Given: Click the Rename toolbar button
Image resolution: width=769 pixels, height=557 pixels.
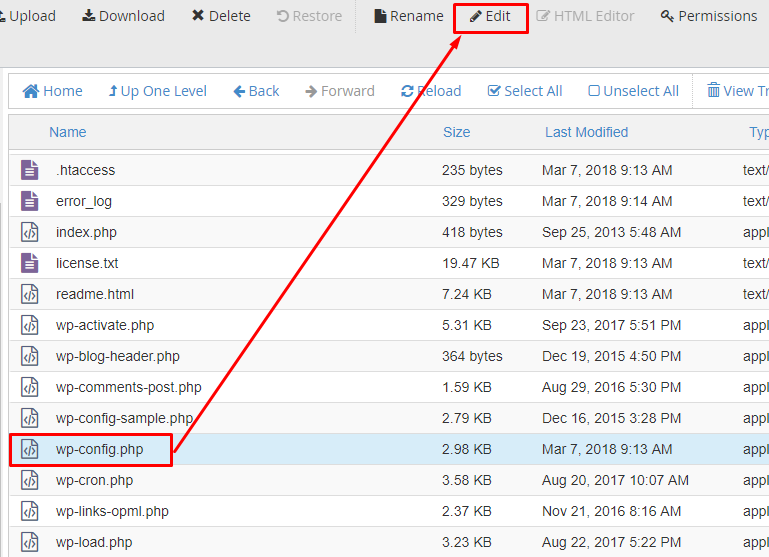Looking at the screenshot, I should pyautogui.click(x=409, y=16).
